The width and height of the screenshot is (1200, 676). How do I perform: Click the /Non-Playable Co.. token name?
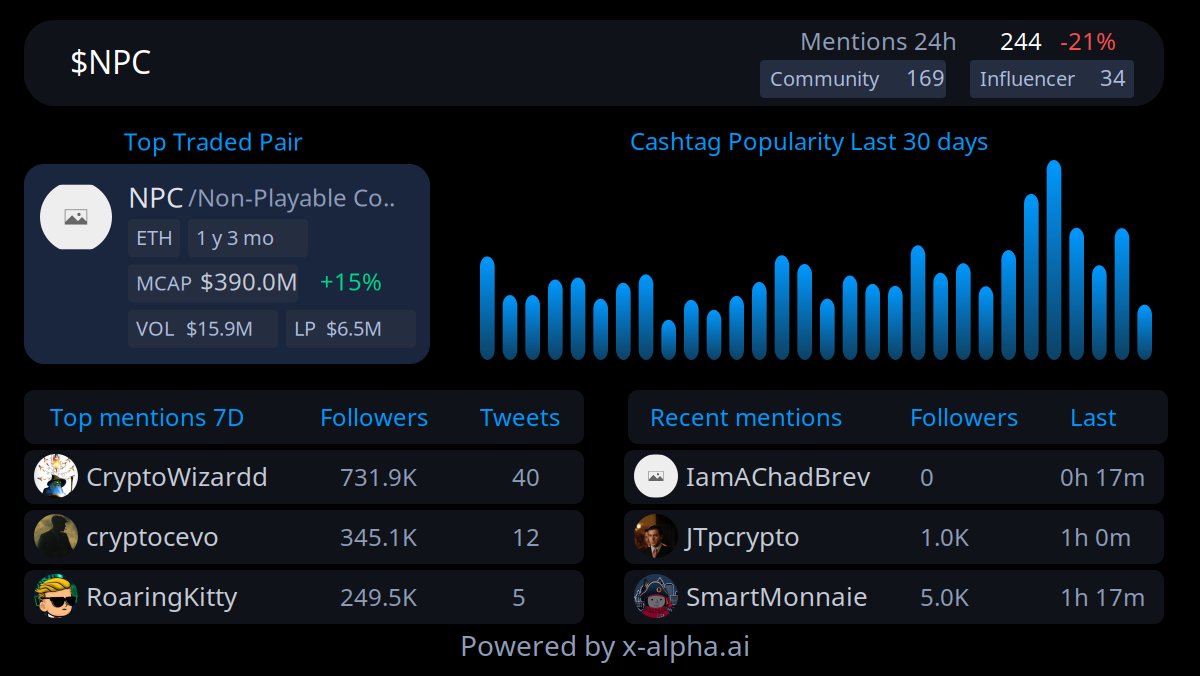pos(292,199)
